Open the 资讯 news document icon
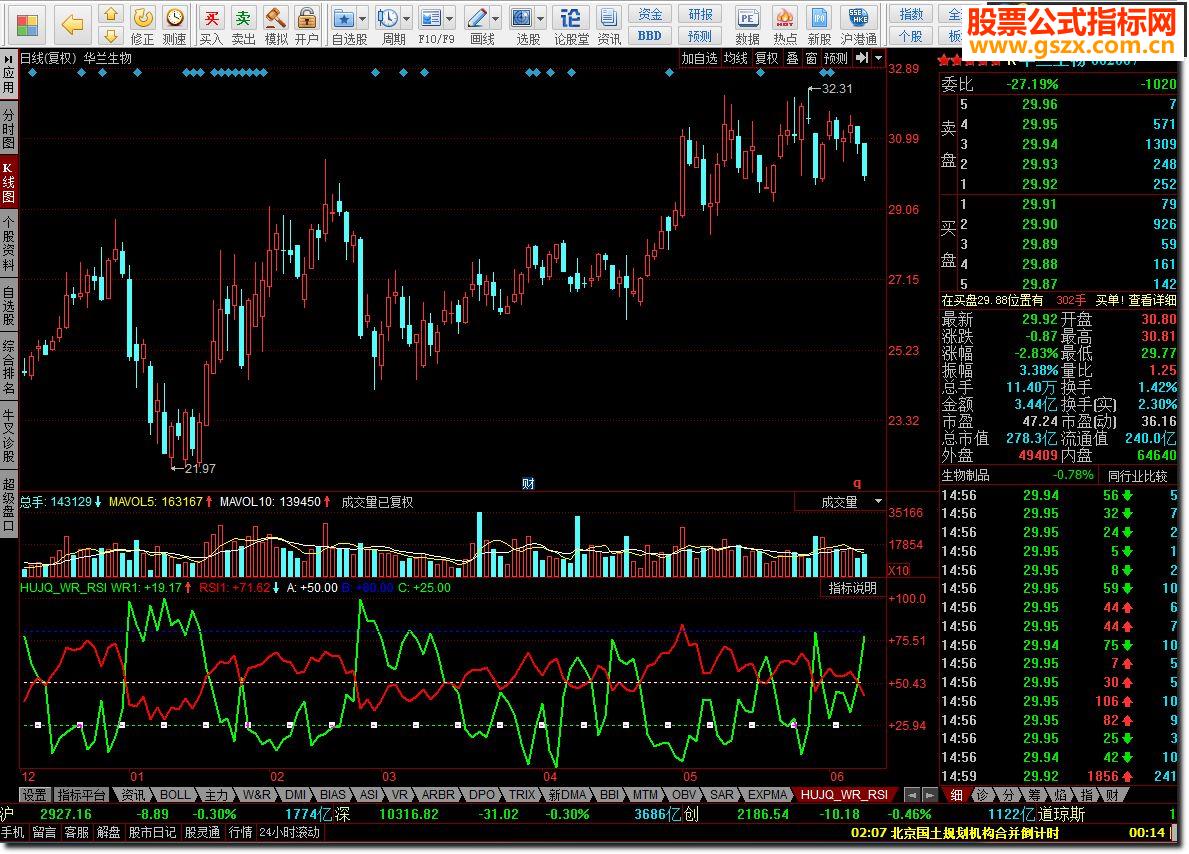 tap(609, 25)
